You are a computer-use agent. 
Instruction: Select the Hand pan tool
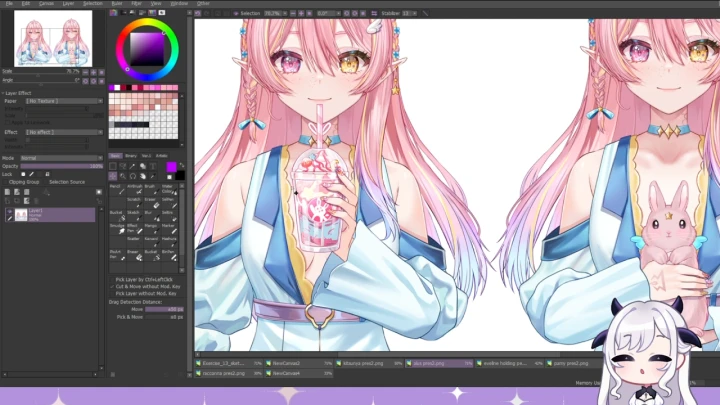click(x=143, y=176)
